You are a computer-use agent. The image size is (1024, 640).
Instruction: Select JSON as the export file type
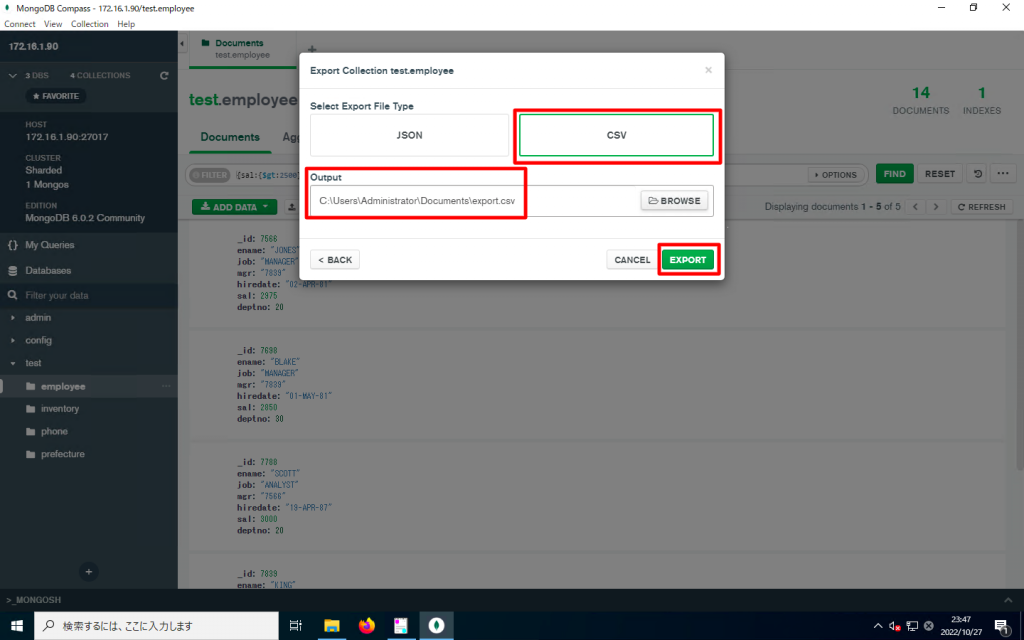point(409,133)
